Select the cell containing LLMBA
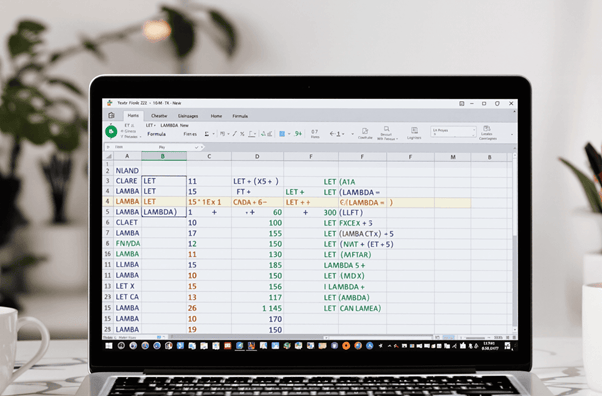Screen dimensions: 602x396 click(127, 265)
